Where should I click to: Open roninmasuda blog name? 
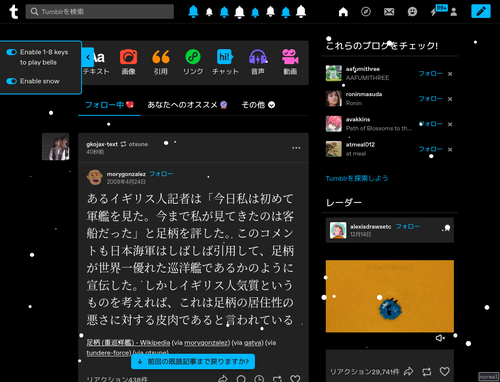(364, 94)
